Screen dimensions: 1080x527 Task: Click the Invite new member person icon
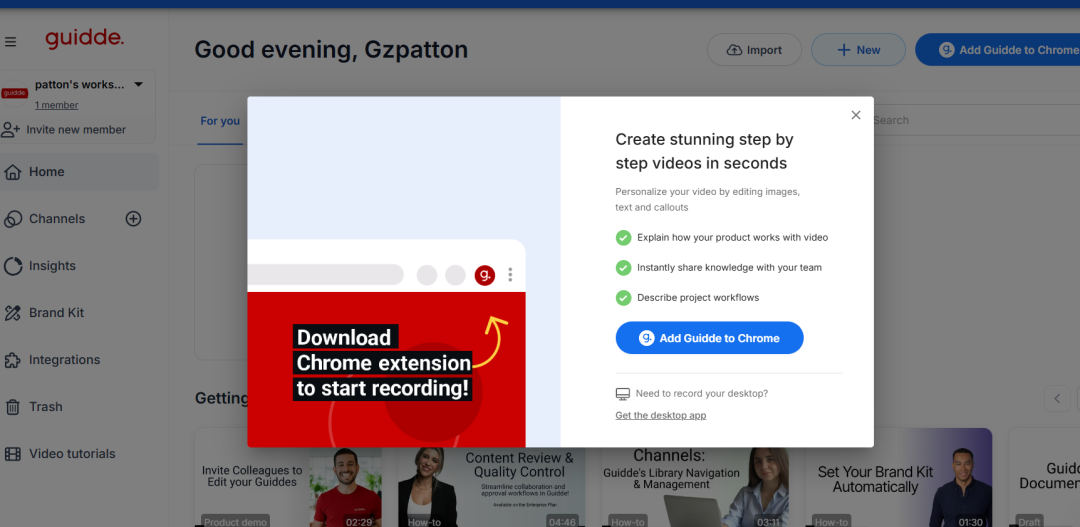[x=10, y=130]
